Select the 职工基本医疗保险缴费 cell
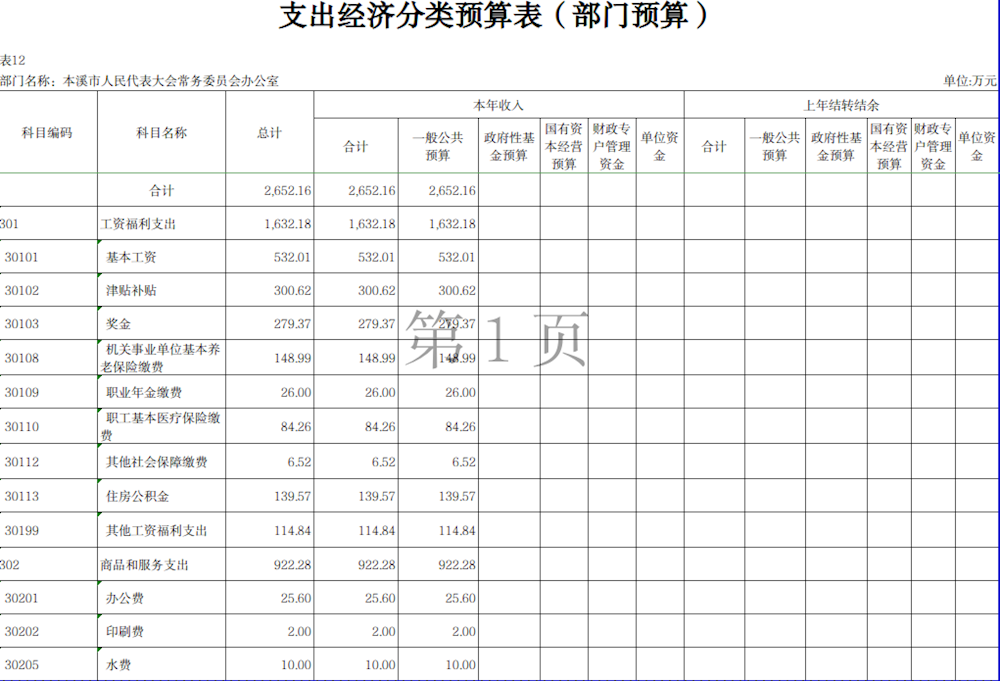This screenshot has height=681, width=1000. (x=160, y=427)
